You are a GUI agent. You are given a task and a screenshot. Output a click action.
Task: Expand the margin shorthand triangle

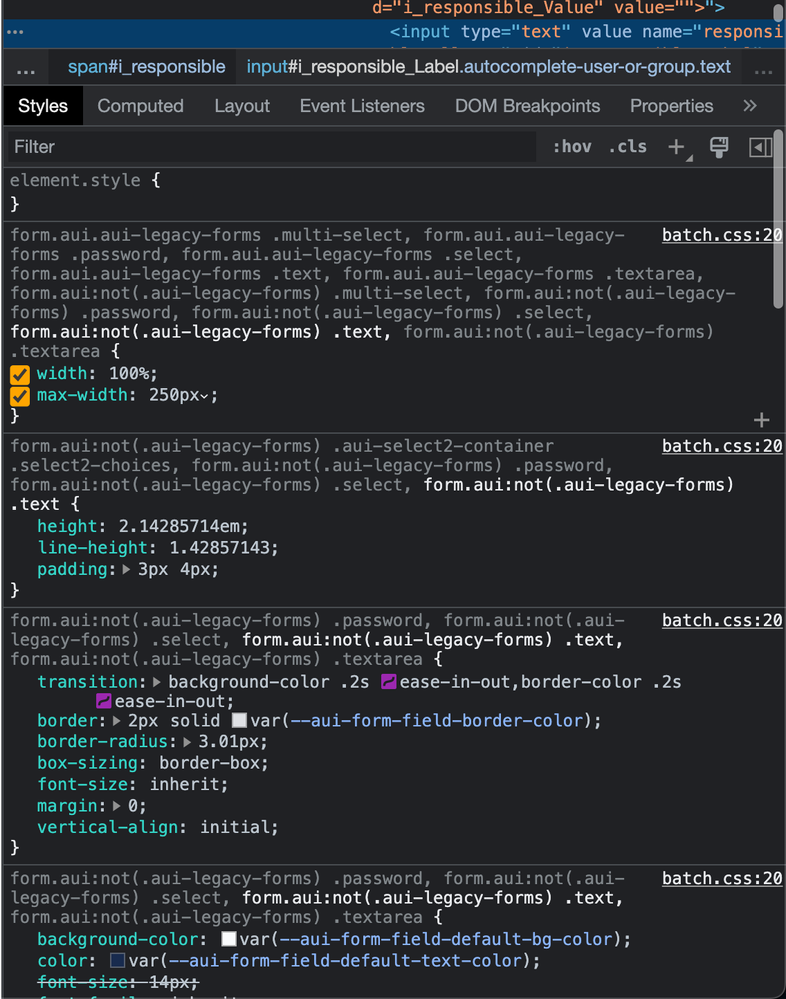[117, 806]
